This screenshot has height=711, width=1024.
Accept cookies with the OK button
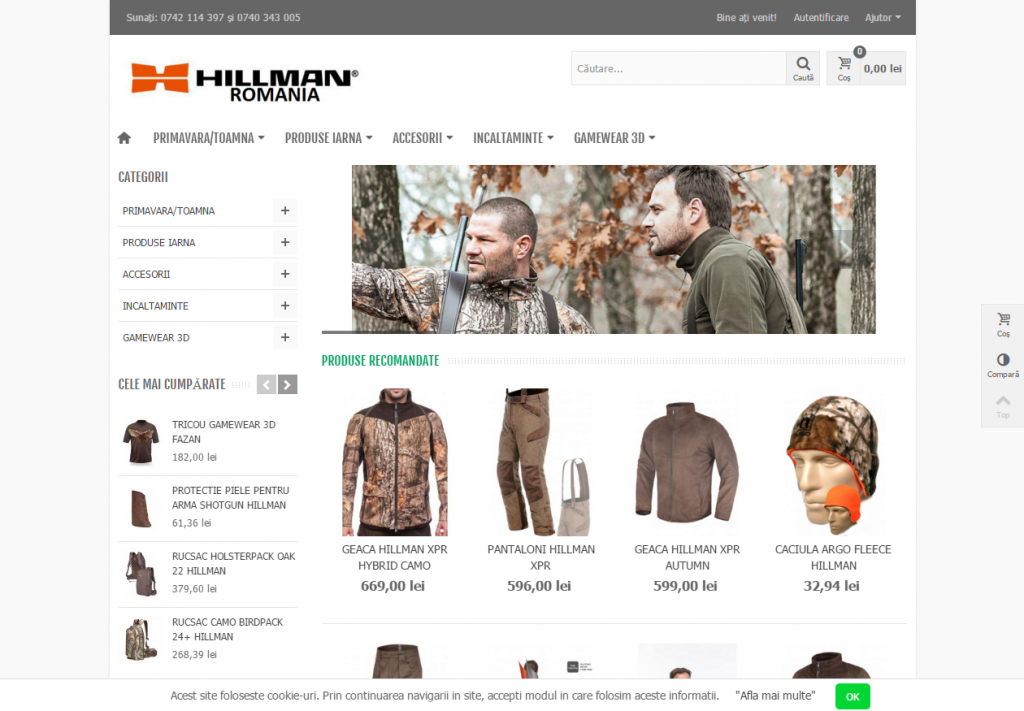click(x=852, y=696)
